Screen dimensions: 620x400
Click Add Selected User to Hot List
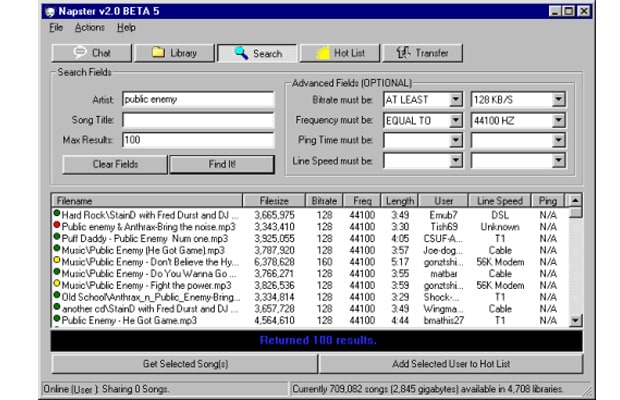click(451, 364)
